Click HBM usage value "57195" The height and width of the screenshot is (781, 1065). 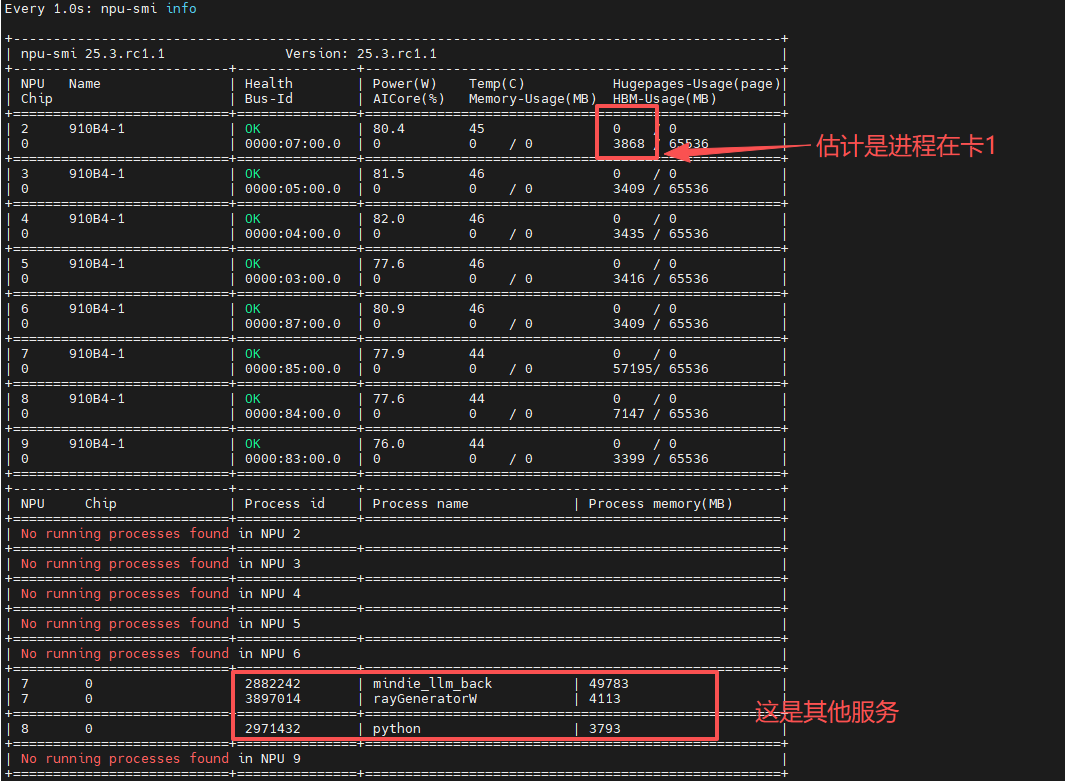pyautogui.click(x=632, y=369)
